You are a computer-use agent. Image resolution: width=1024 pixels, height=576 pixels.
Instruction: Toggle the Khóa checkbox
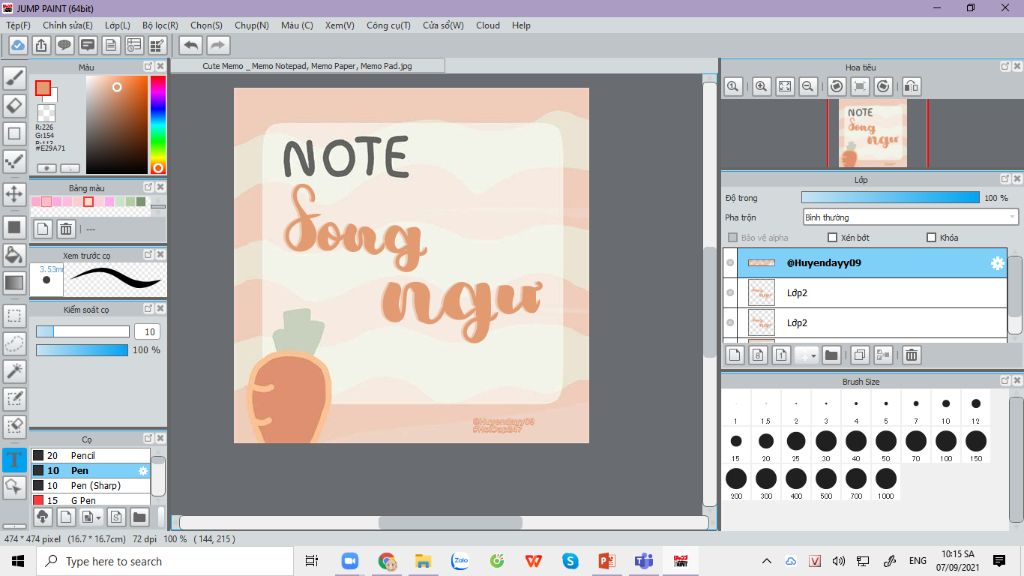[x=931, y=238]
